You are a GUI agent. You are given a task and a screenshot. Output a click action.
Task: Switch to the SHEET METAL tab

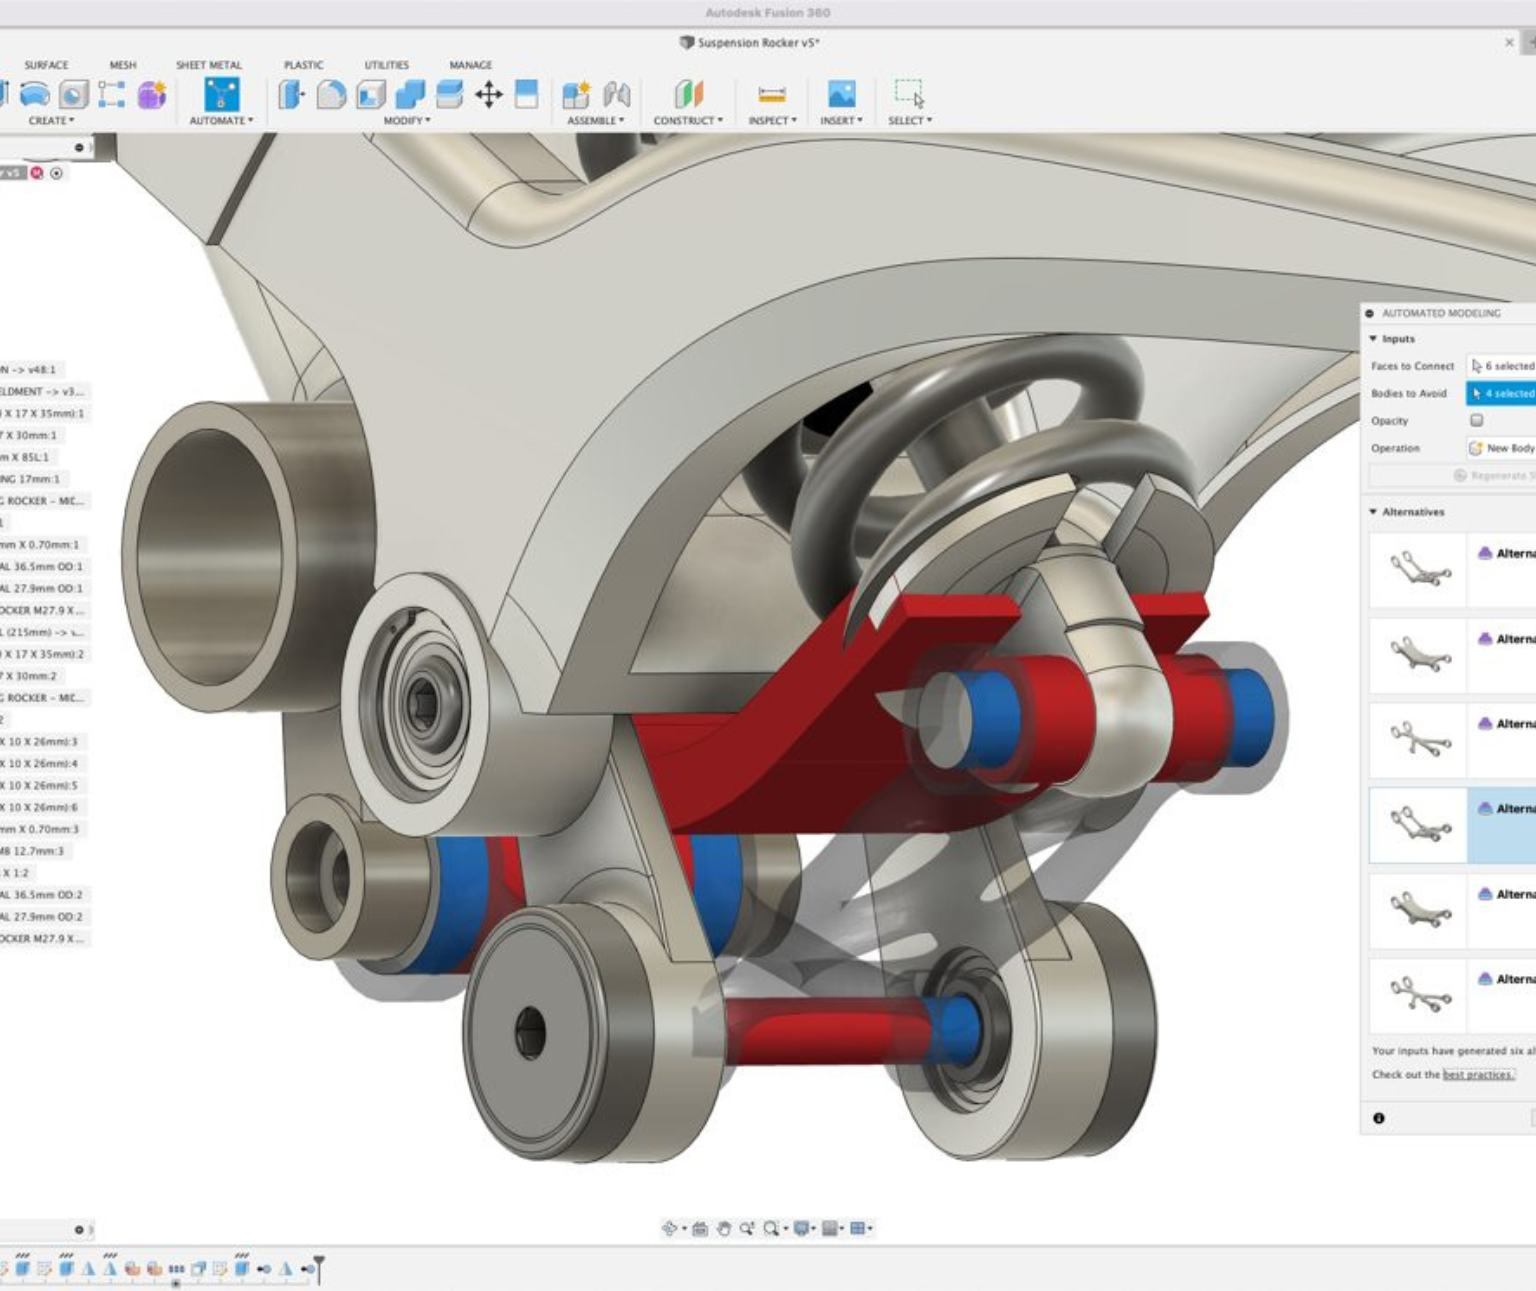tap(208, 65)
